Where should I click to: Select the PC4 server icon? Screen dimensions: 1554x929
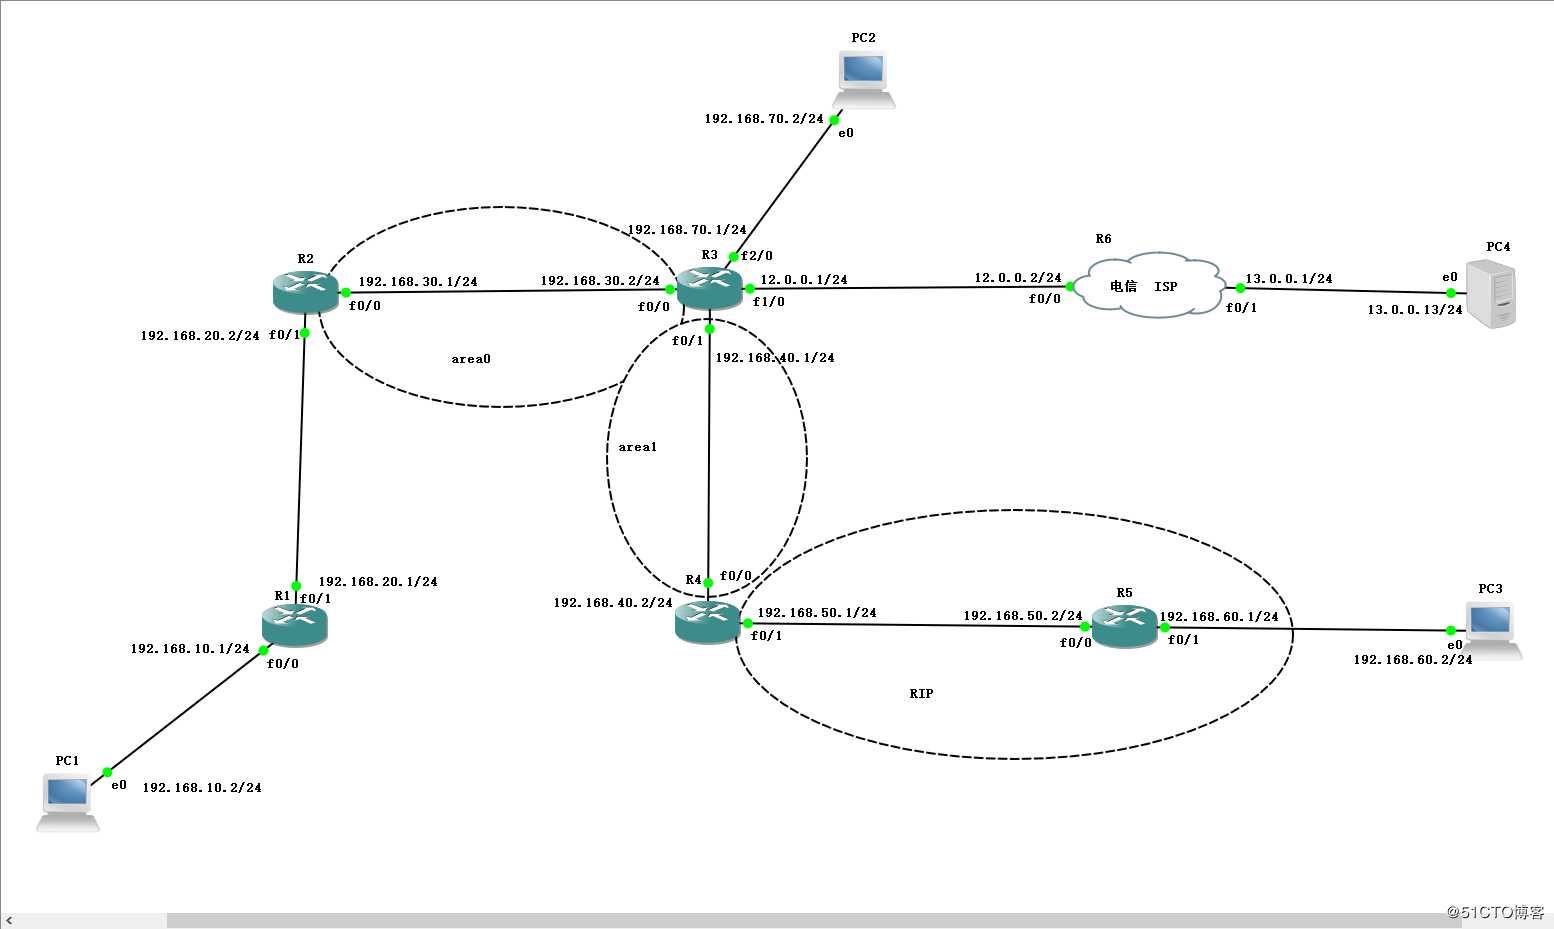1491,293
